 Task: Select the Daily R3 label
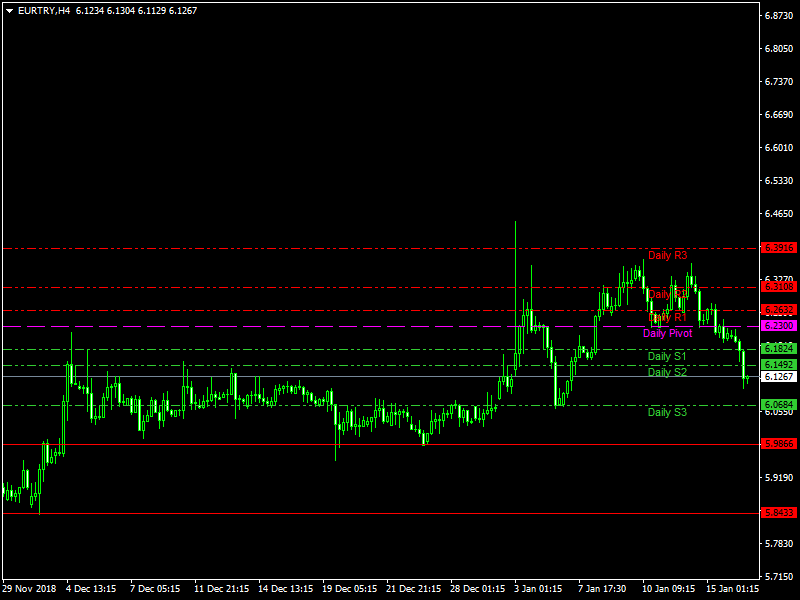tap(667, 255)
